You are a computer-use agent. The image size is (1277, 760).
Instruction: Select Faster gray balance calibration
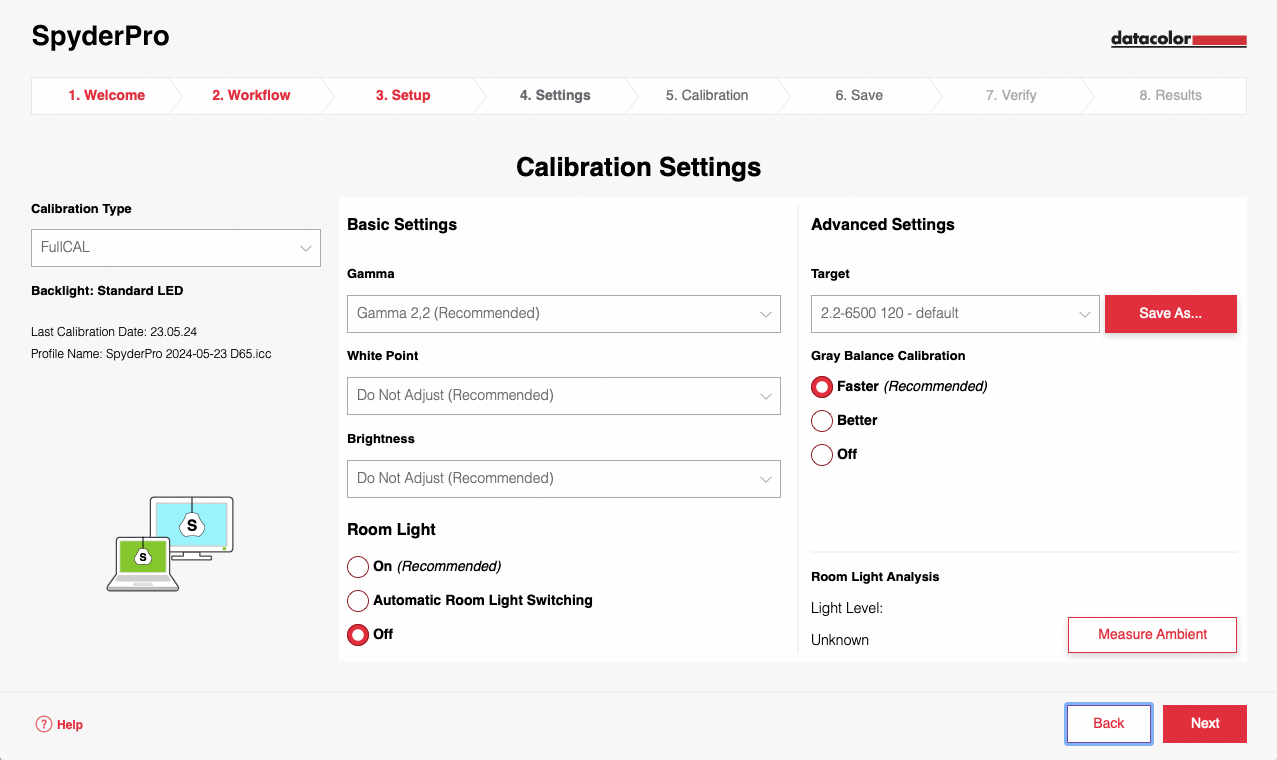pyautogui.click(x=822, y=387)
